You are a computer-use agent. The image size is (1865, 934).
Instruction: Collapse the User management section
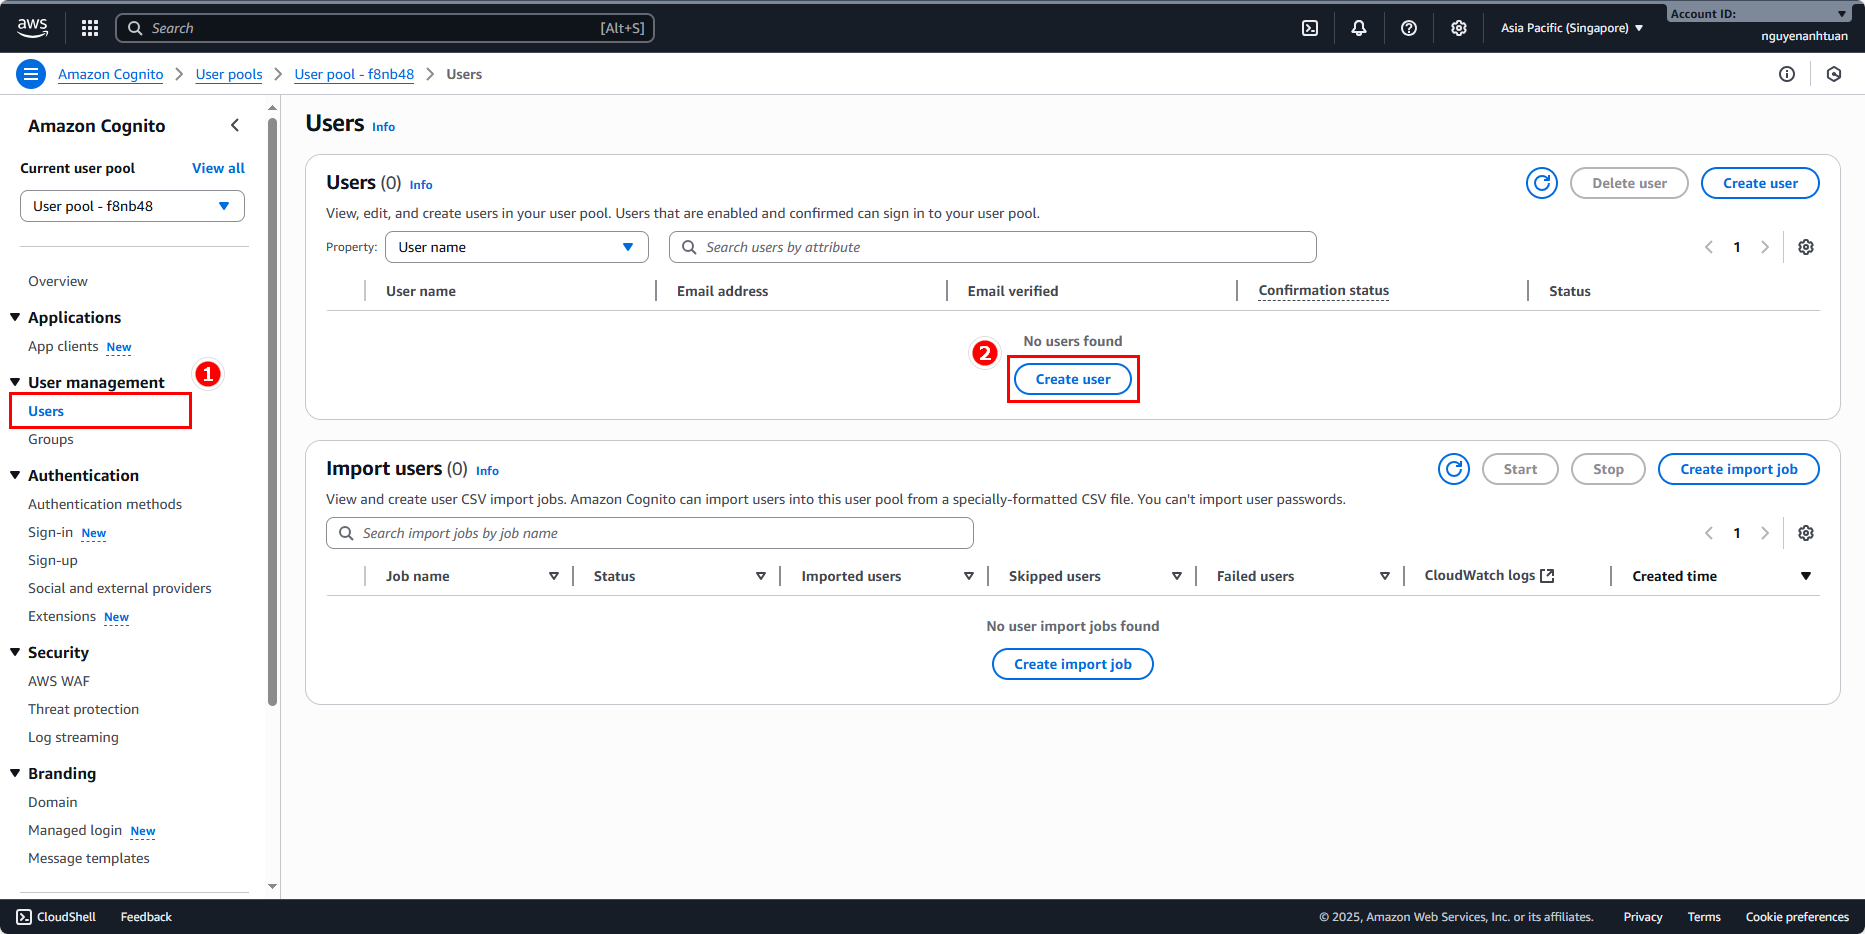(x=15, y=382)
